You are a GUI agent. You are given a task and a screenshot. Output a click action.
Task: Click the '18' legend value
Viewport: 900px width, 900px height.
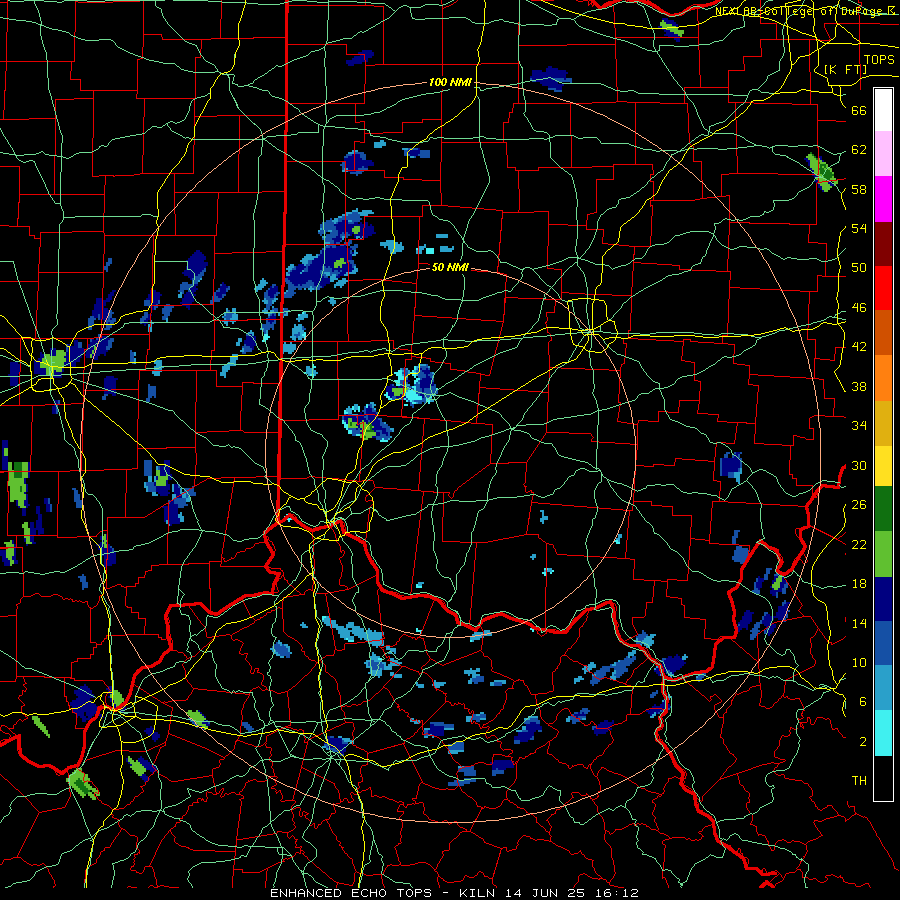pos(859,584)
